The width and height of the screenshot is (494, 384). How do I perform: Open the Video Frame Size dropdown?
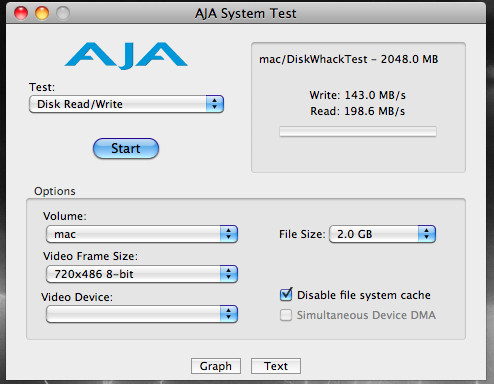[x=142, y=274]
